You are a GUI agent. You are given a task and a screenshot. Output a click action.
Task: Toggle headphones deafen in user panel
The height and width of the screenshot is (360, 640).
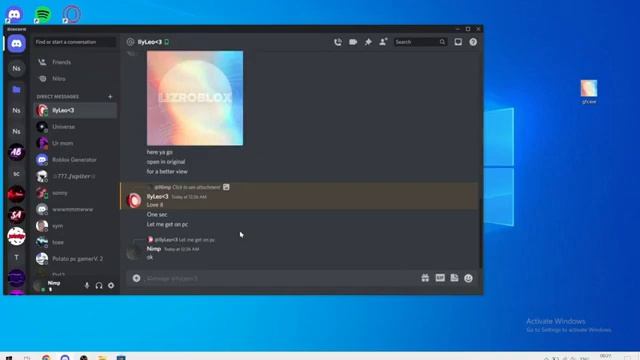tap(99, 286)
